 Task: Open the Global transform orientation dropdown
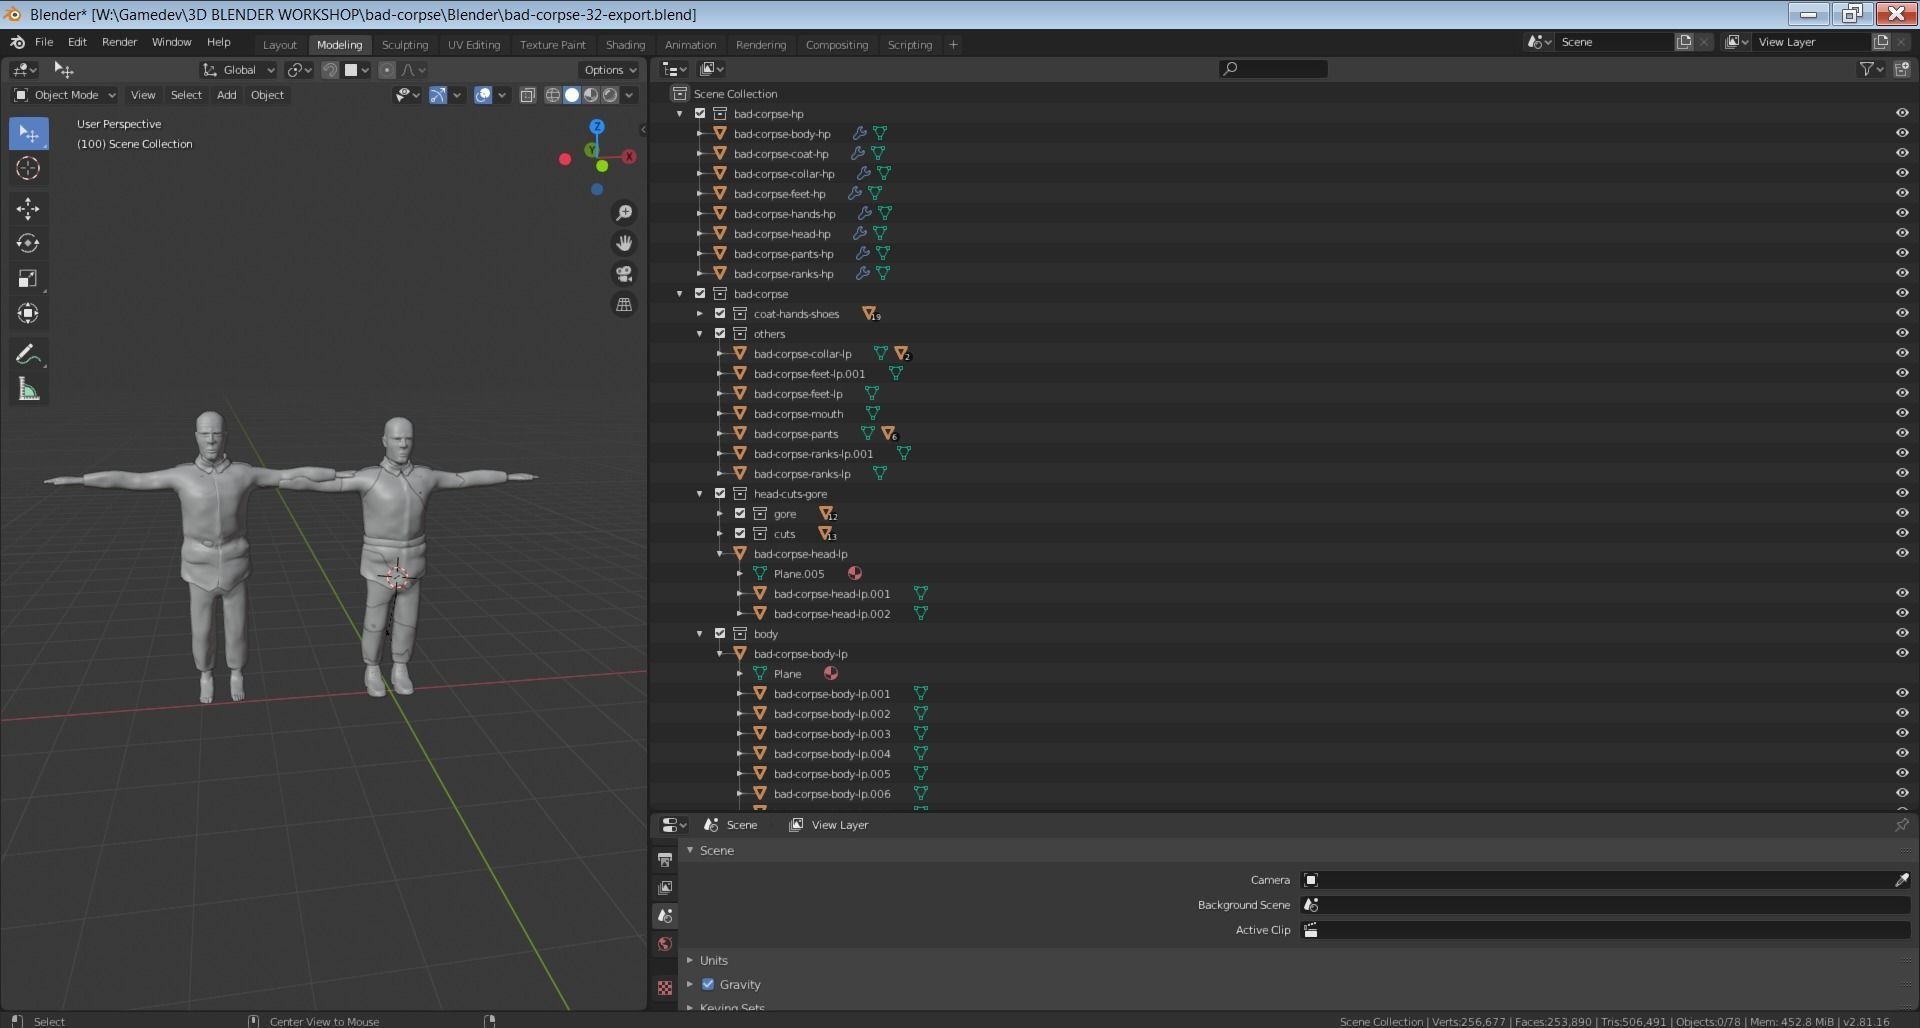point(239,70)
